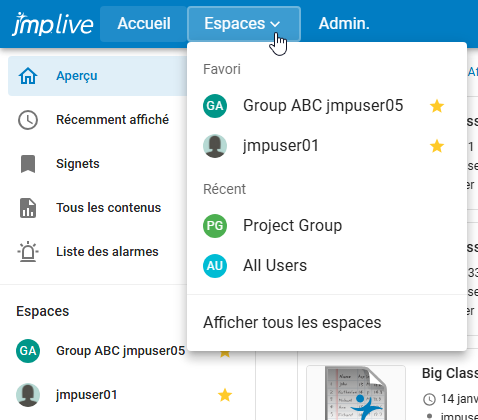This screenshot has width=478, height=420.
Task: Open the Admin. tab
Action: click(344, 24)
